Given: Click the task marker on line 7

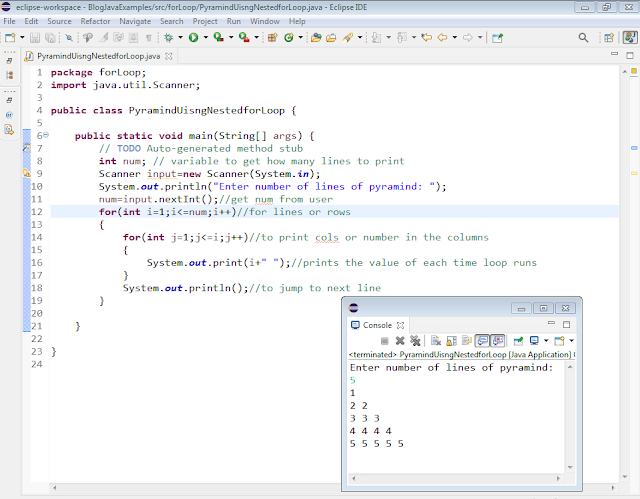Looking at the screenshot, I should click(x=27, y=149).
